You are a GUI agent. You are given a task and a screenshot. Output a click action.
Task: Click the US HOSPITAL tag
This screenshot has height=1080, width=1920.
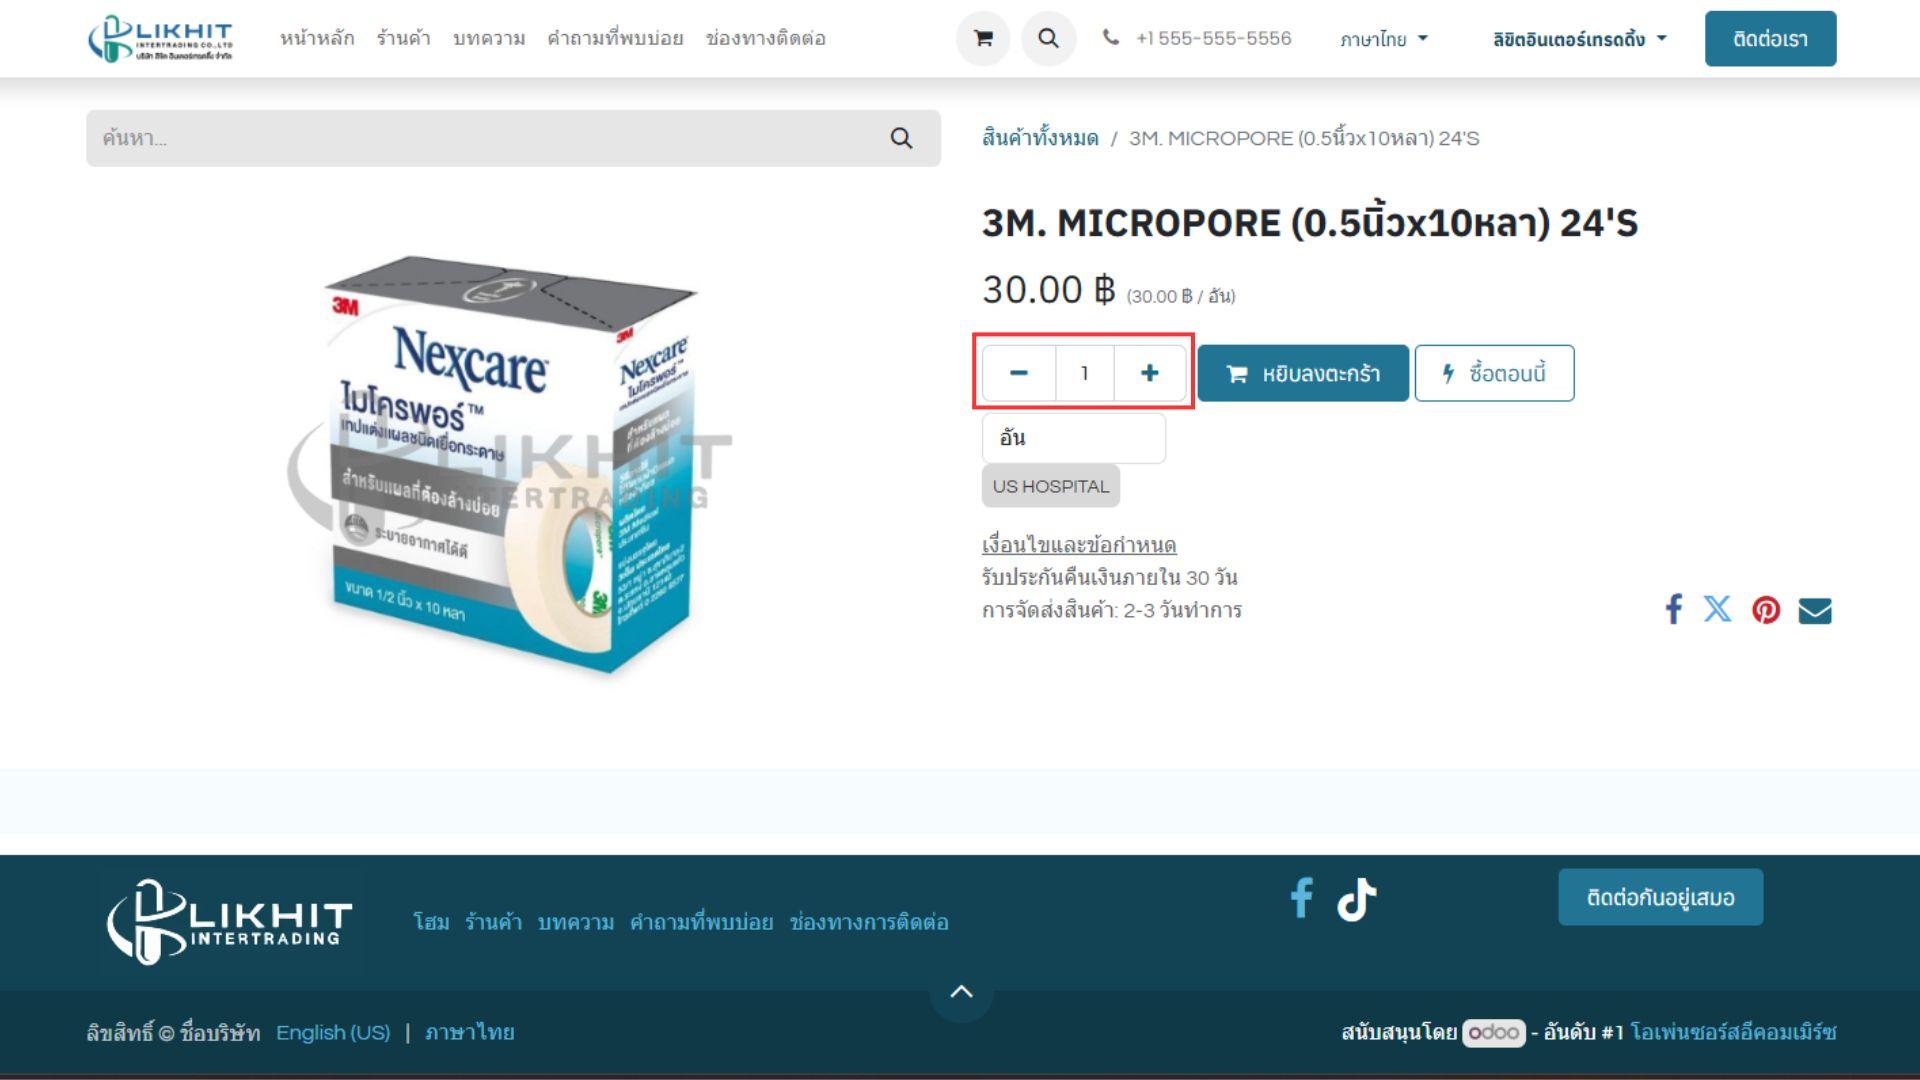point(1051,486)
